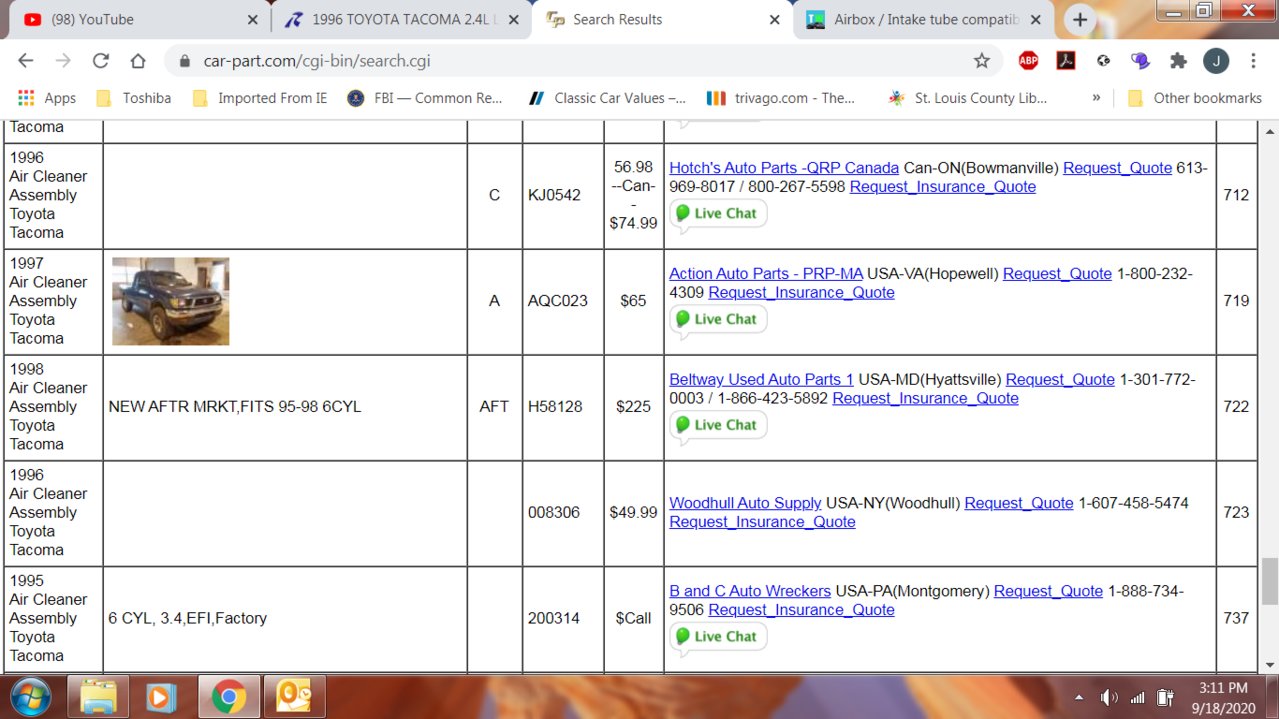The image size is (1279, 719).
Task: Open the Imported From IE bookmark folder
Action: click(x=259, y=98)
